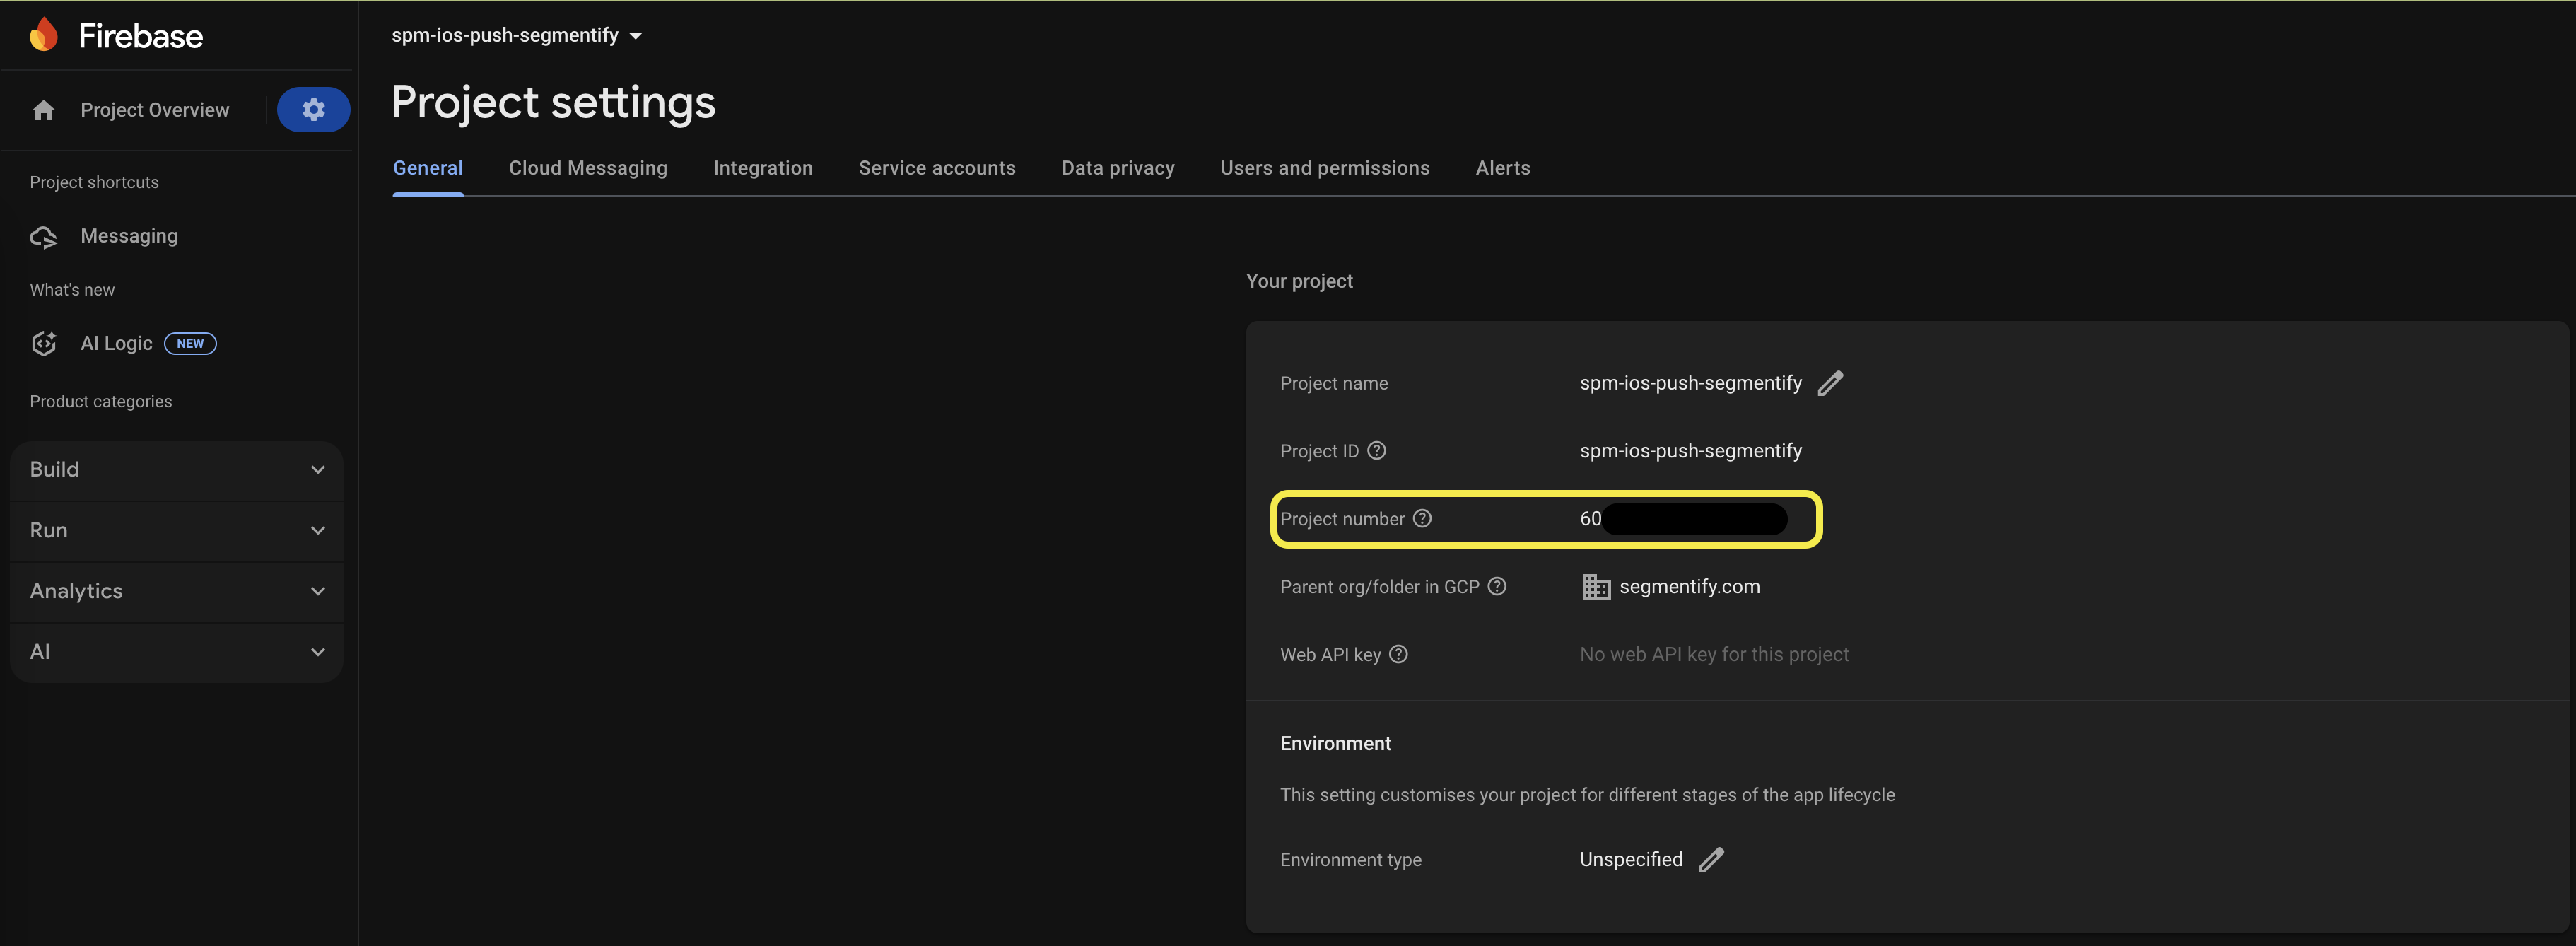Click the Messaging cloud icon
The image size is (2576, 946).
pos(43,237)
